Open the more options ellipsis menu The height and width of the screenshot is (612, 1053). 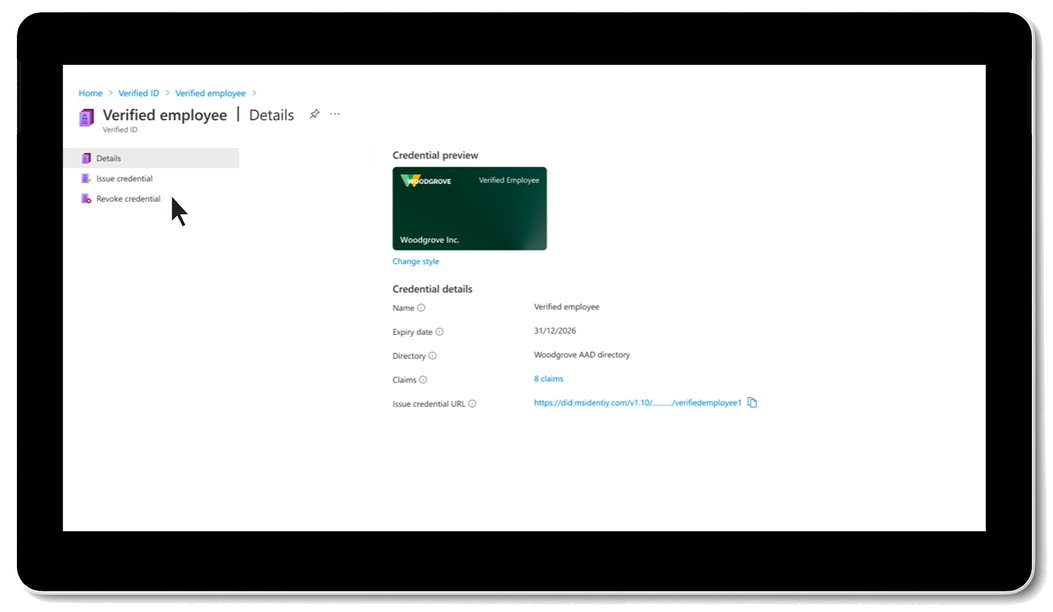[335, 114]
